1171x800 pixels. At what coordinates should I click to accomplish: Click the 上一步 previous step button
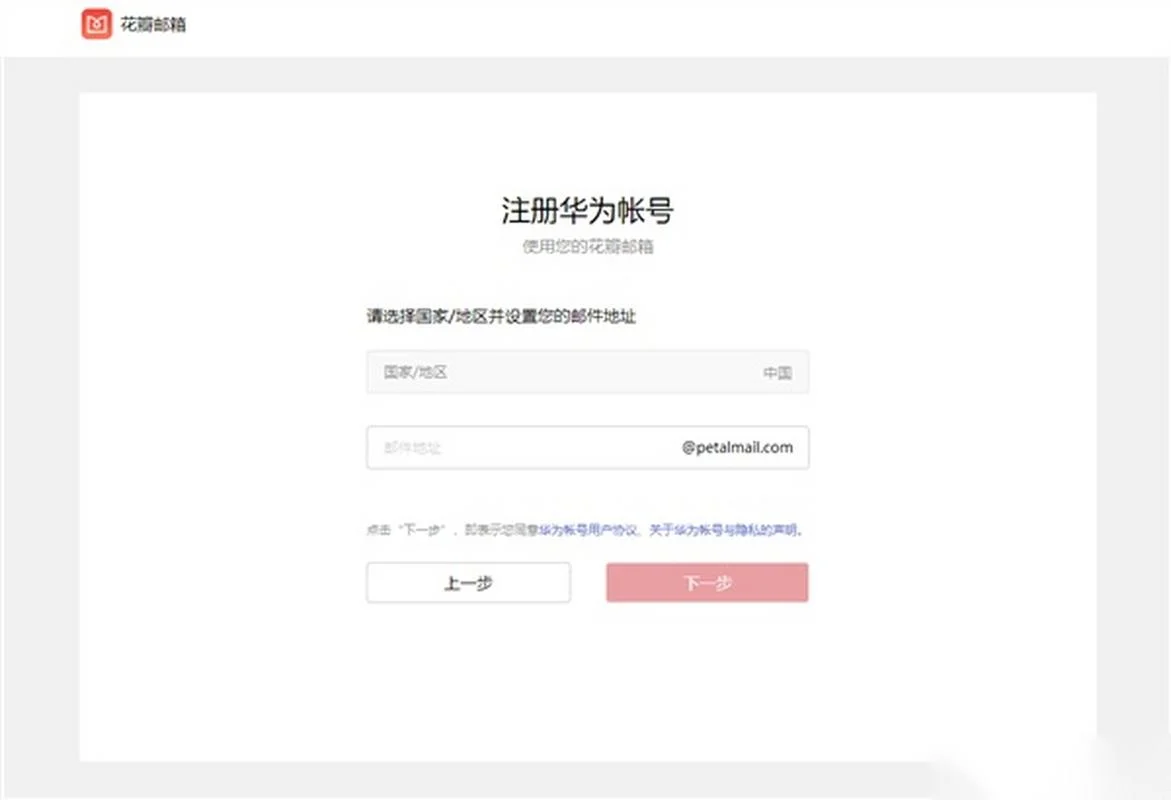coord(468,583)
